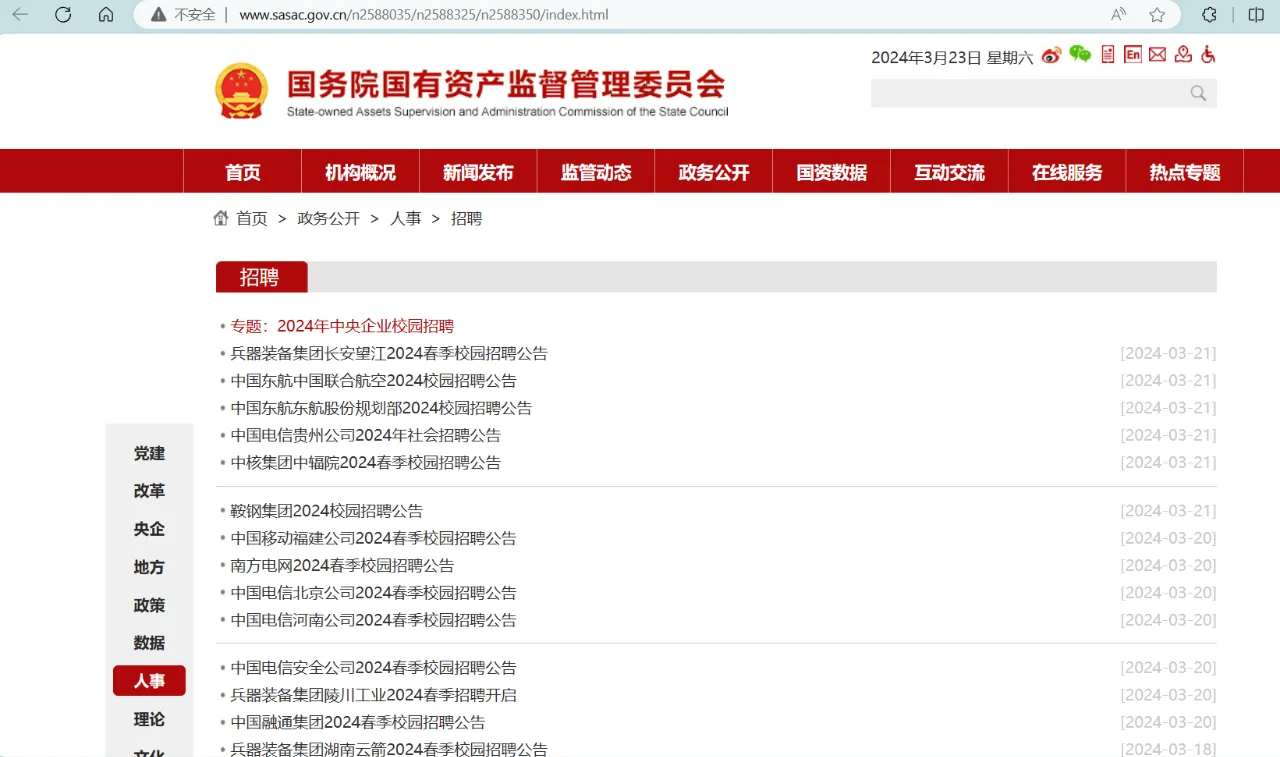1280x757 pixels.
Task: Add this page to favorites with star icon
Action: pos(1157,15)
